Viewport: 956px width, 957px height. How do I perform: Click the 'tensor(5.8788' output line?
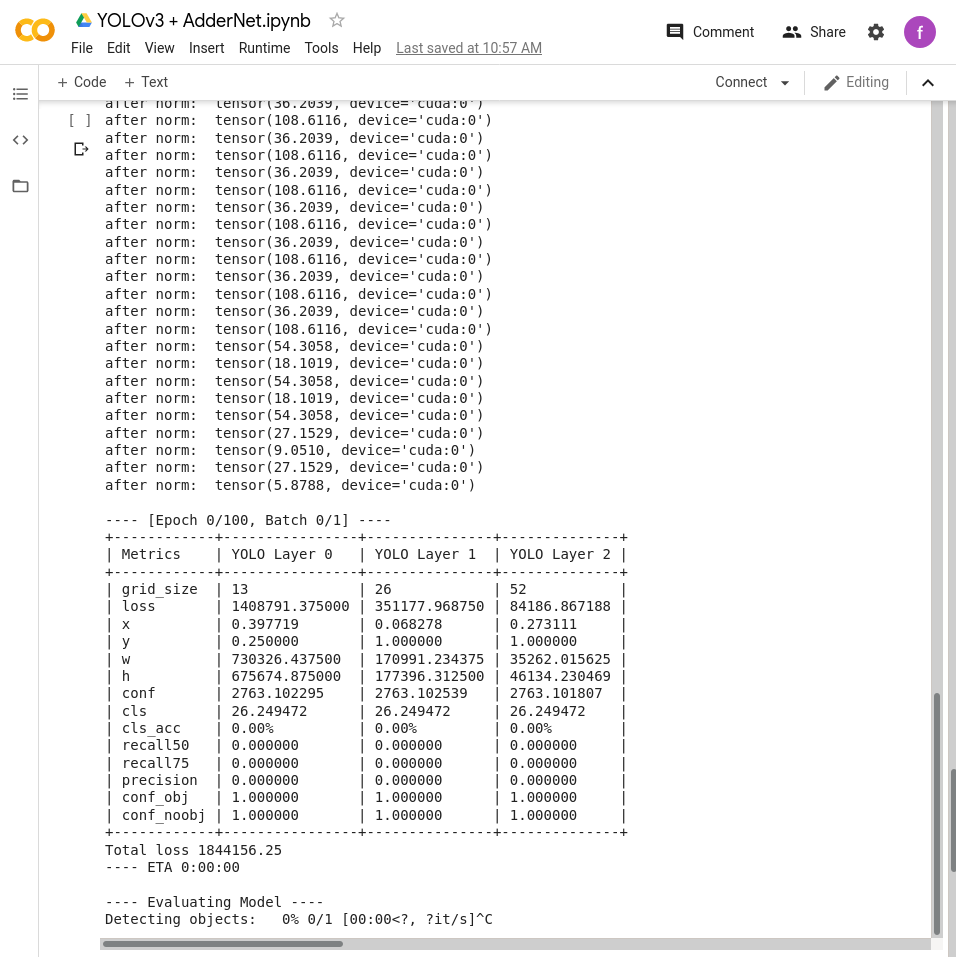[x=290, y=485]
